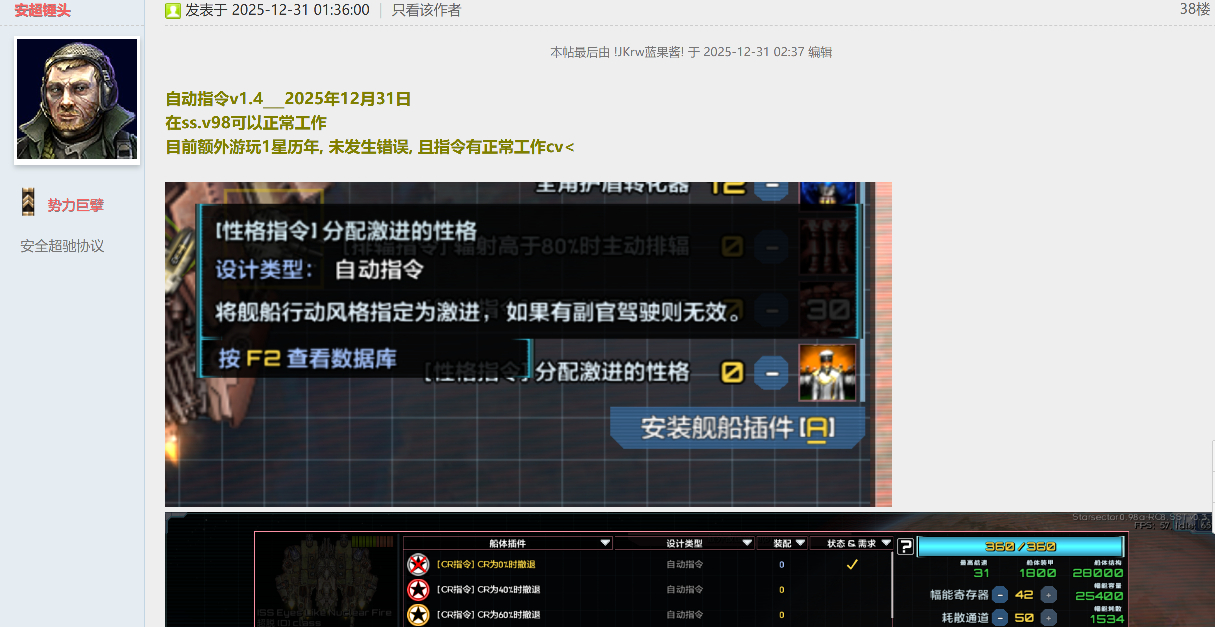Click the [CR指令] CR为0%时撤退 row text
1215x627 pixels.
[487, 564]
